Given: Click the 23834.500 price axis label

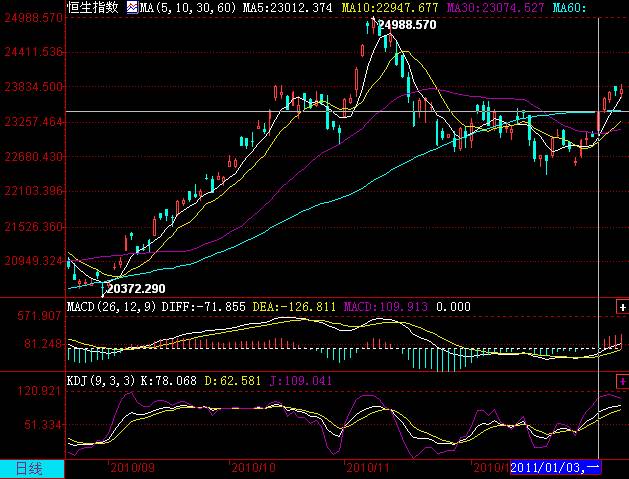Looking at the screenshot, I should pos(34,87).
